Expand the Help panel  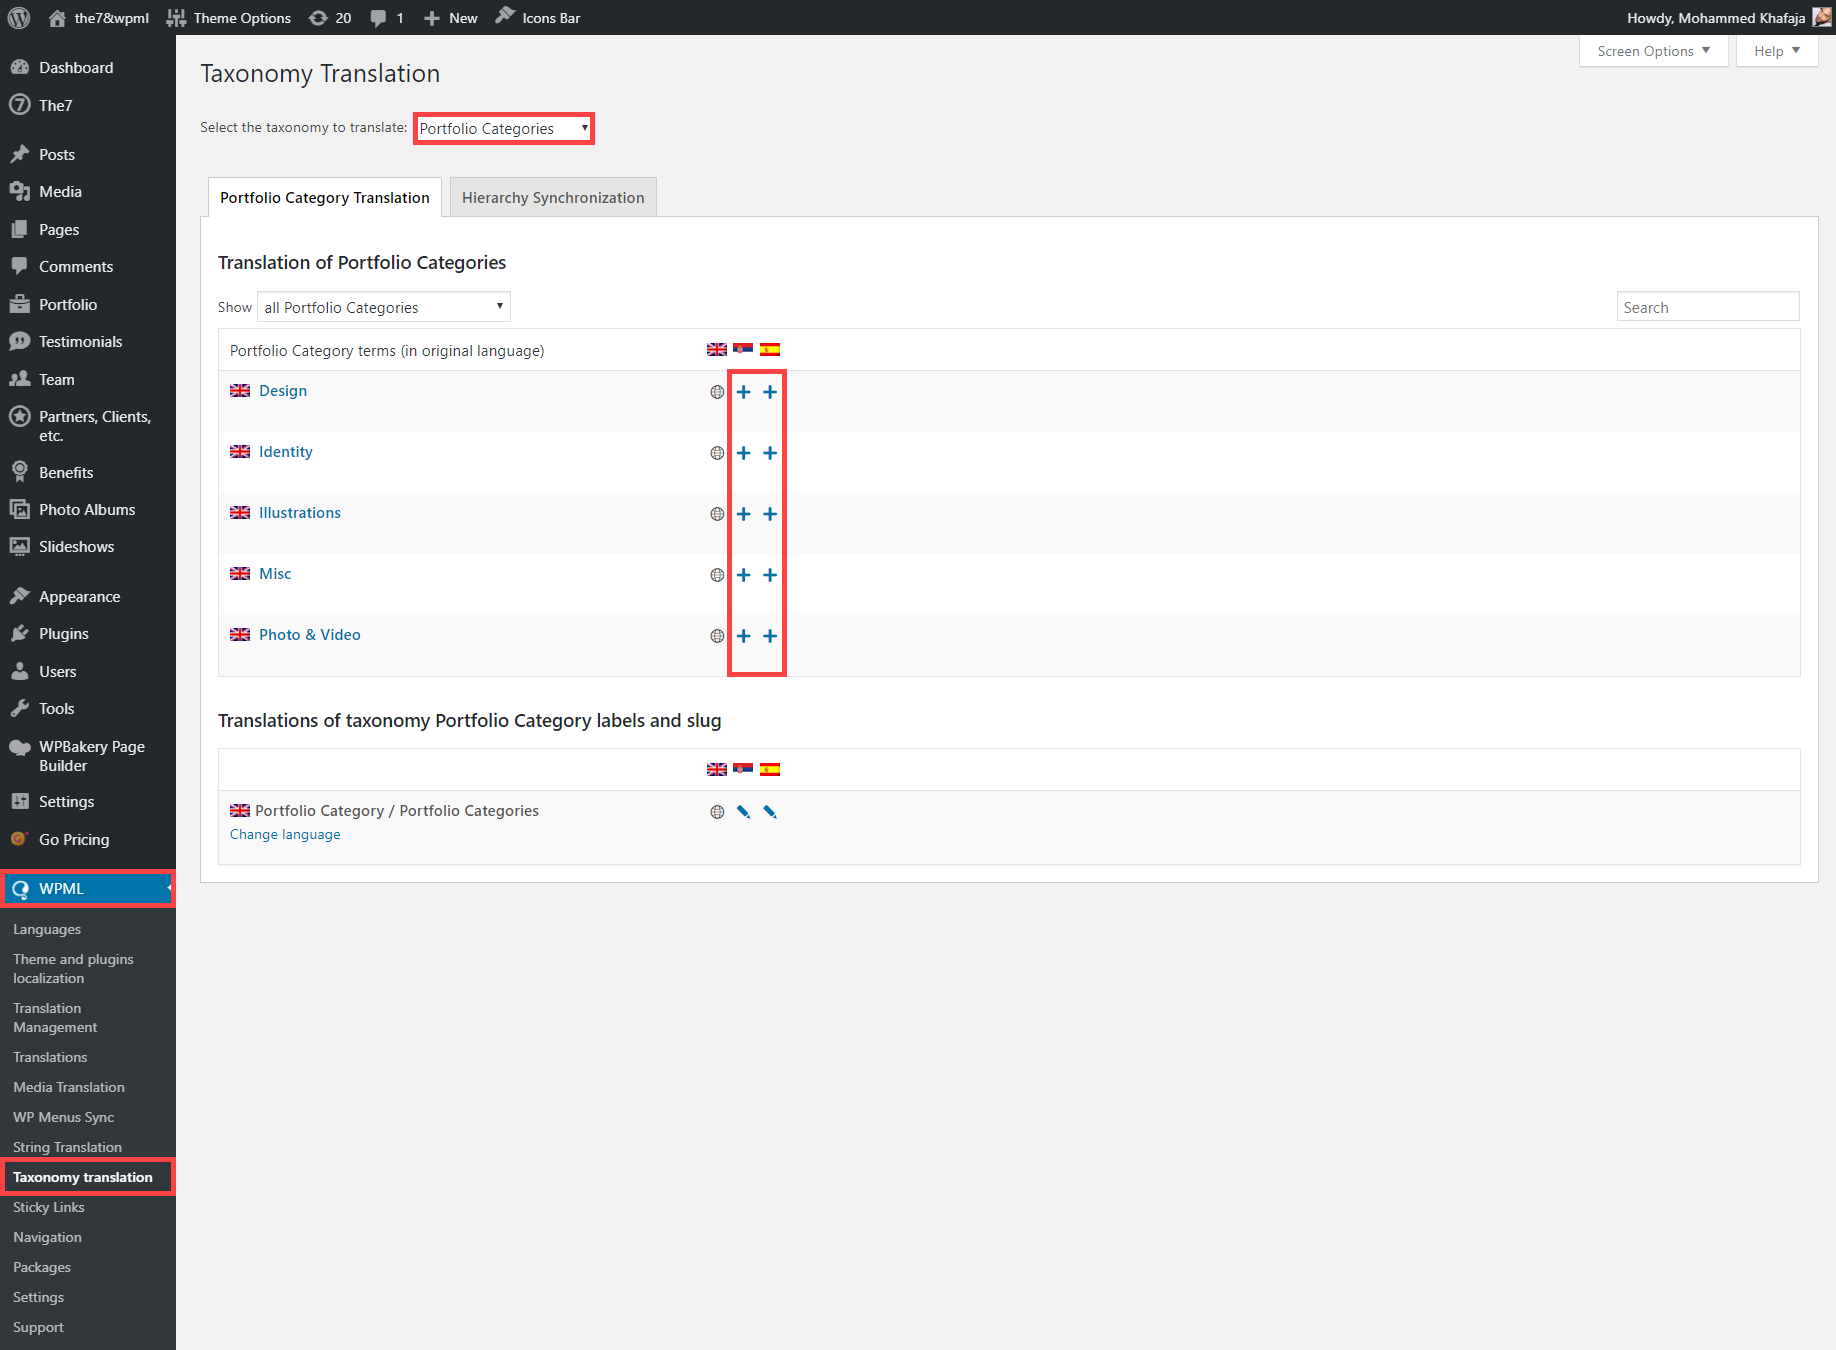coord(1777,51)
